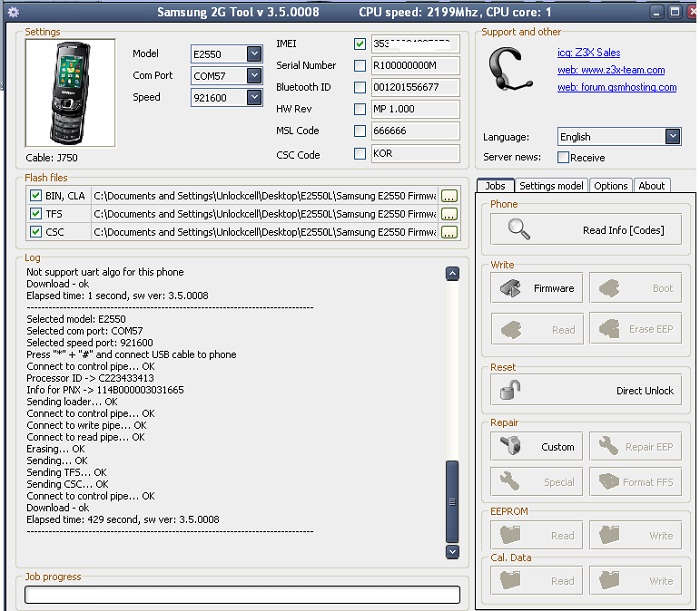Click log line 'Info for PNX'
Viewport: 700px width, 611px height.
(x=105, y=390)
